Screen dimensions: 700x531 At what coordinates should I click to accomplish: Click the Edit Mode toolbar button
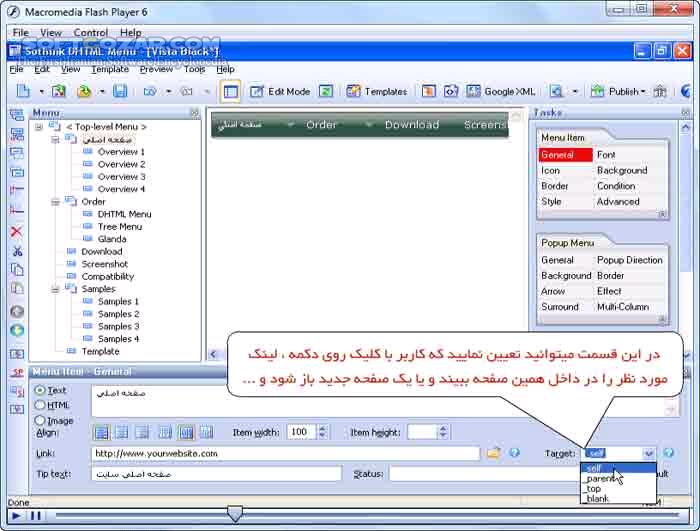tap(280, 92)
